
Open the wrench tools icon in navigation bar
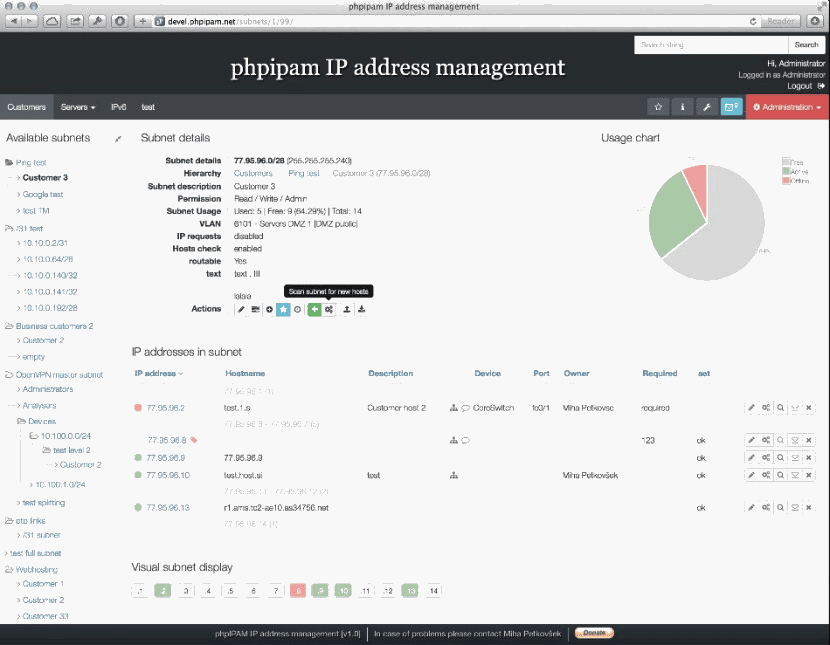pyautogui.click(x=707, y=107)
